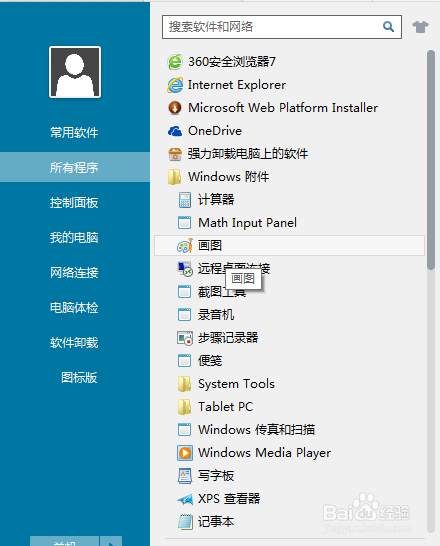Click the 关机 shutdown button
The height and width of the screenshot is (546, 440).
[64, 541]
